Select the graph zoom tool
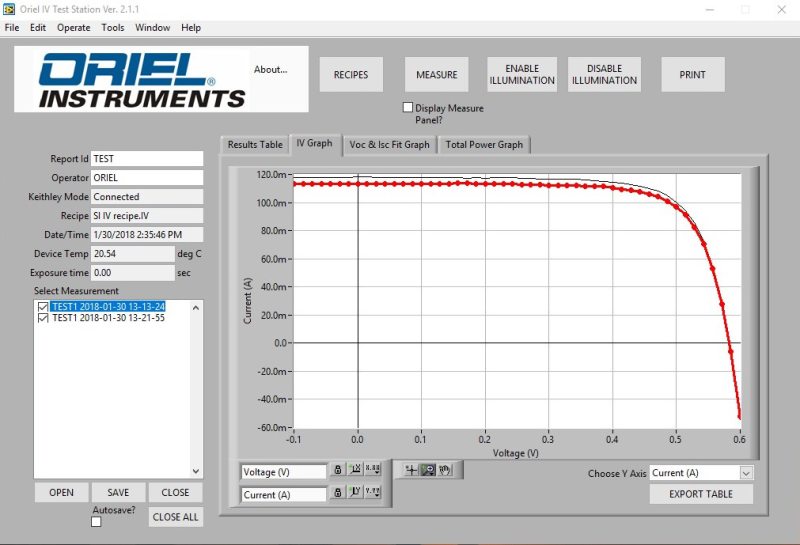The image size is (800, 545). pos(427,470)
